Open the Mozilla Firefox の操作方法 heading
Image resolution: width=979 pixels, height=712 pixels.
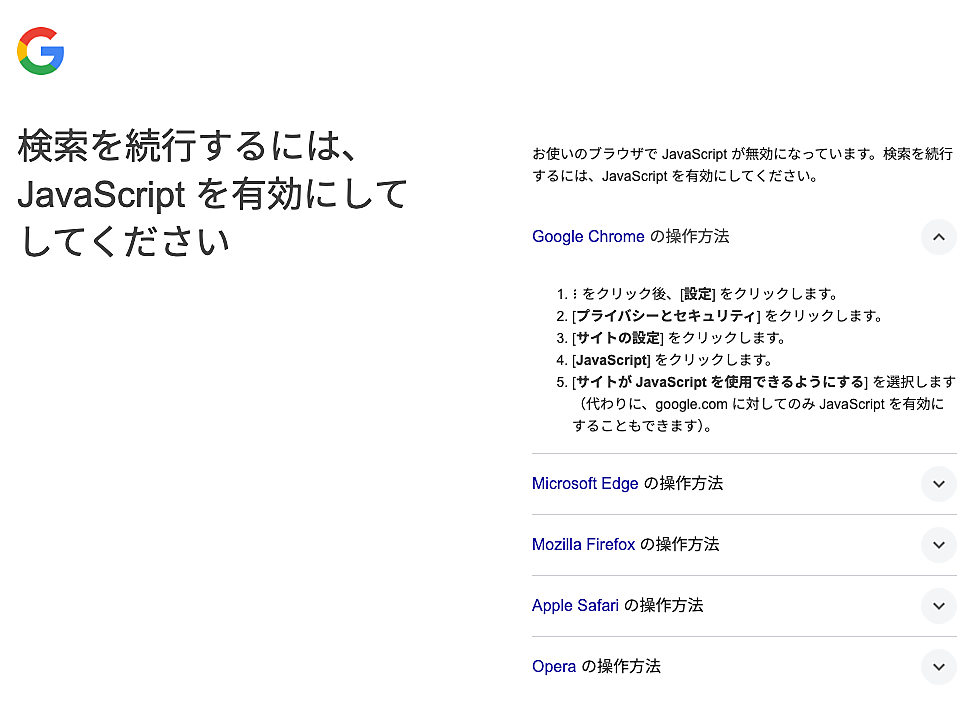click(x=626, y=545)
